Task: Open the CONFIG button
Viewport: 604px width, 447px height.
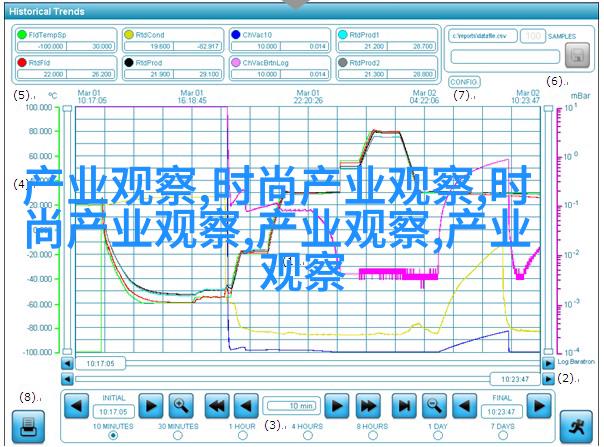Action: pyautogui.click(x=464, y=82)
